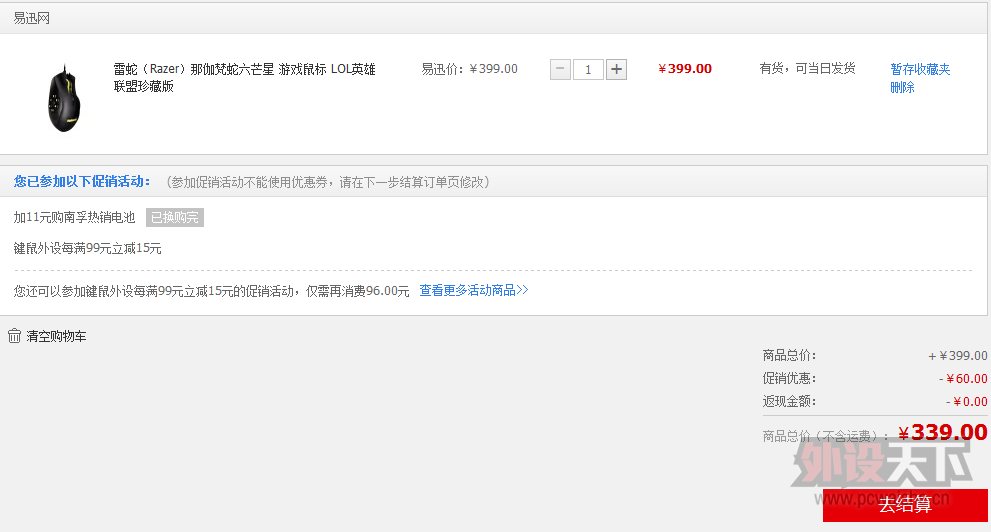Click 您已参加以下促销活动 heading

pos(82,181)
